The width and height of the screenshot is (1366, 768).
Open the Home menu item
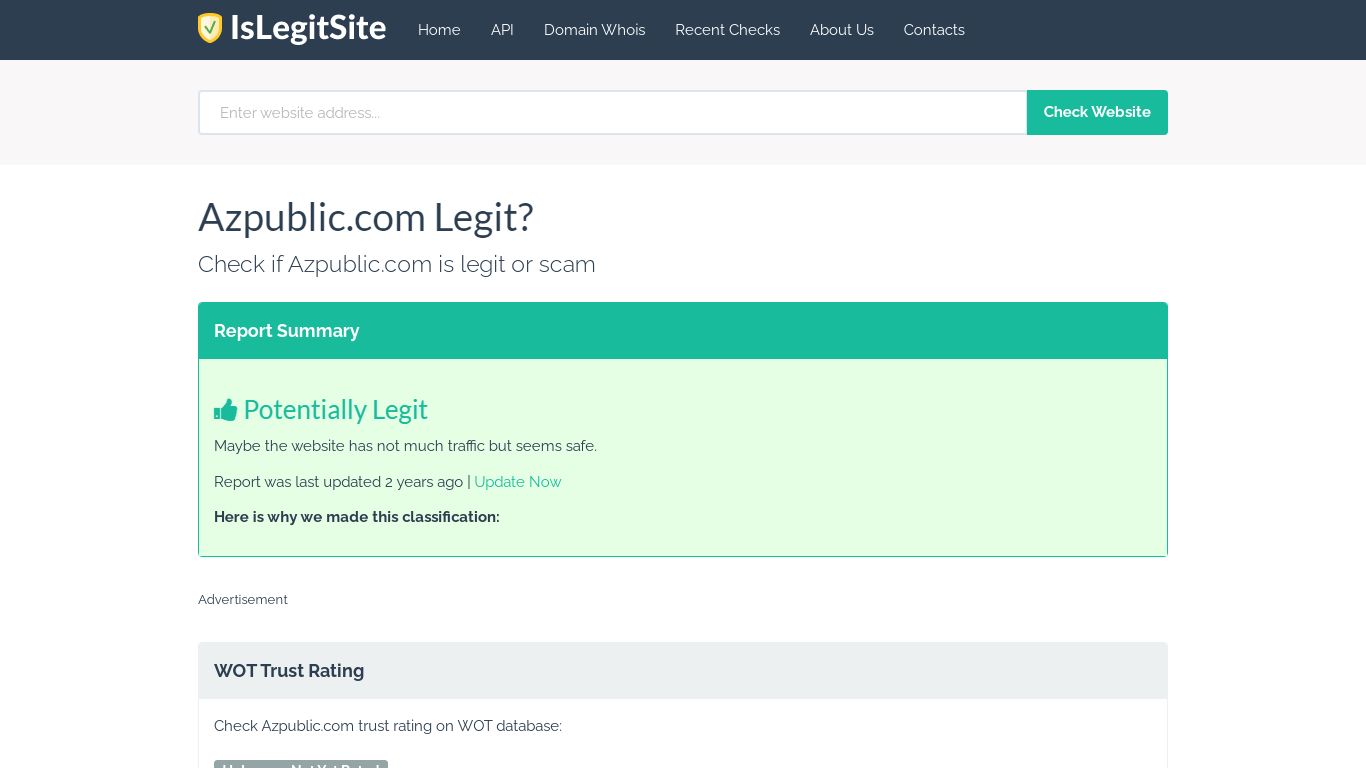[x=439, y=30]
